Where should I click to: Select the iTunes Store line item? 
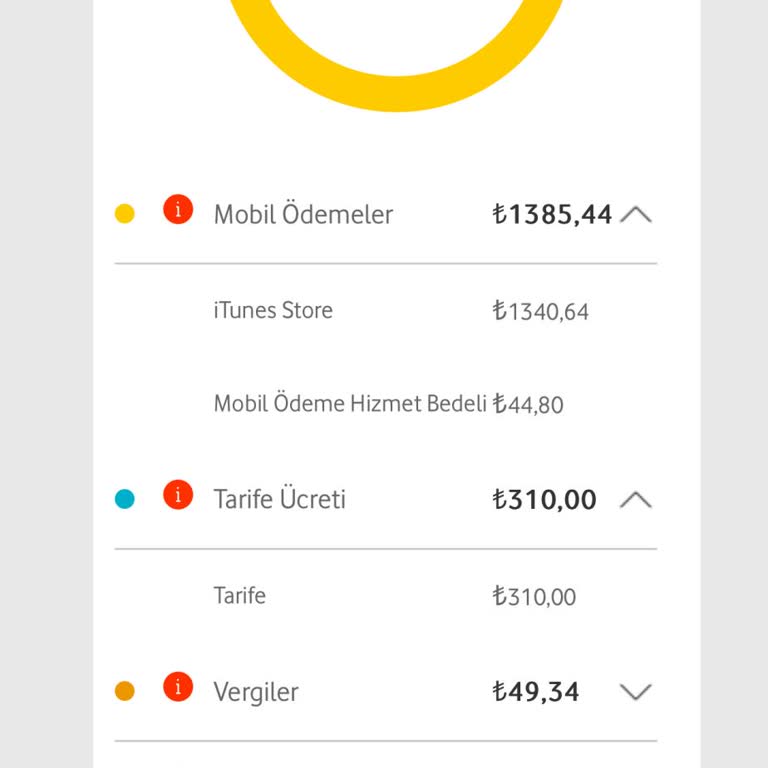(273, 311)
